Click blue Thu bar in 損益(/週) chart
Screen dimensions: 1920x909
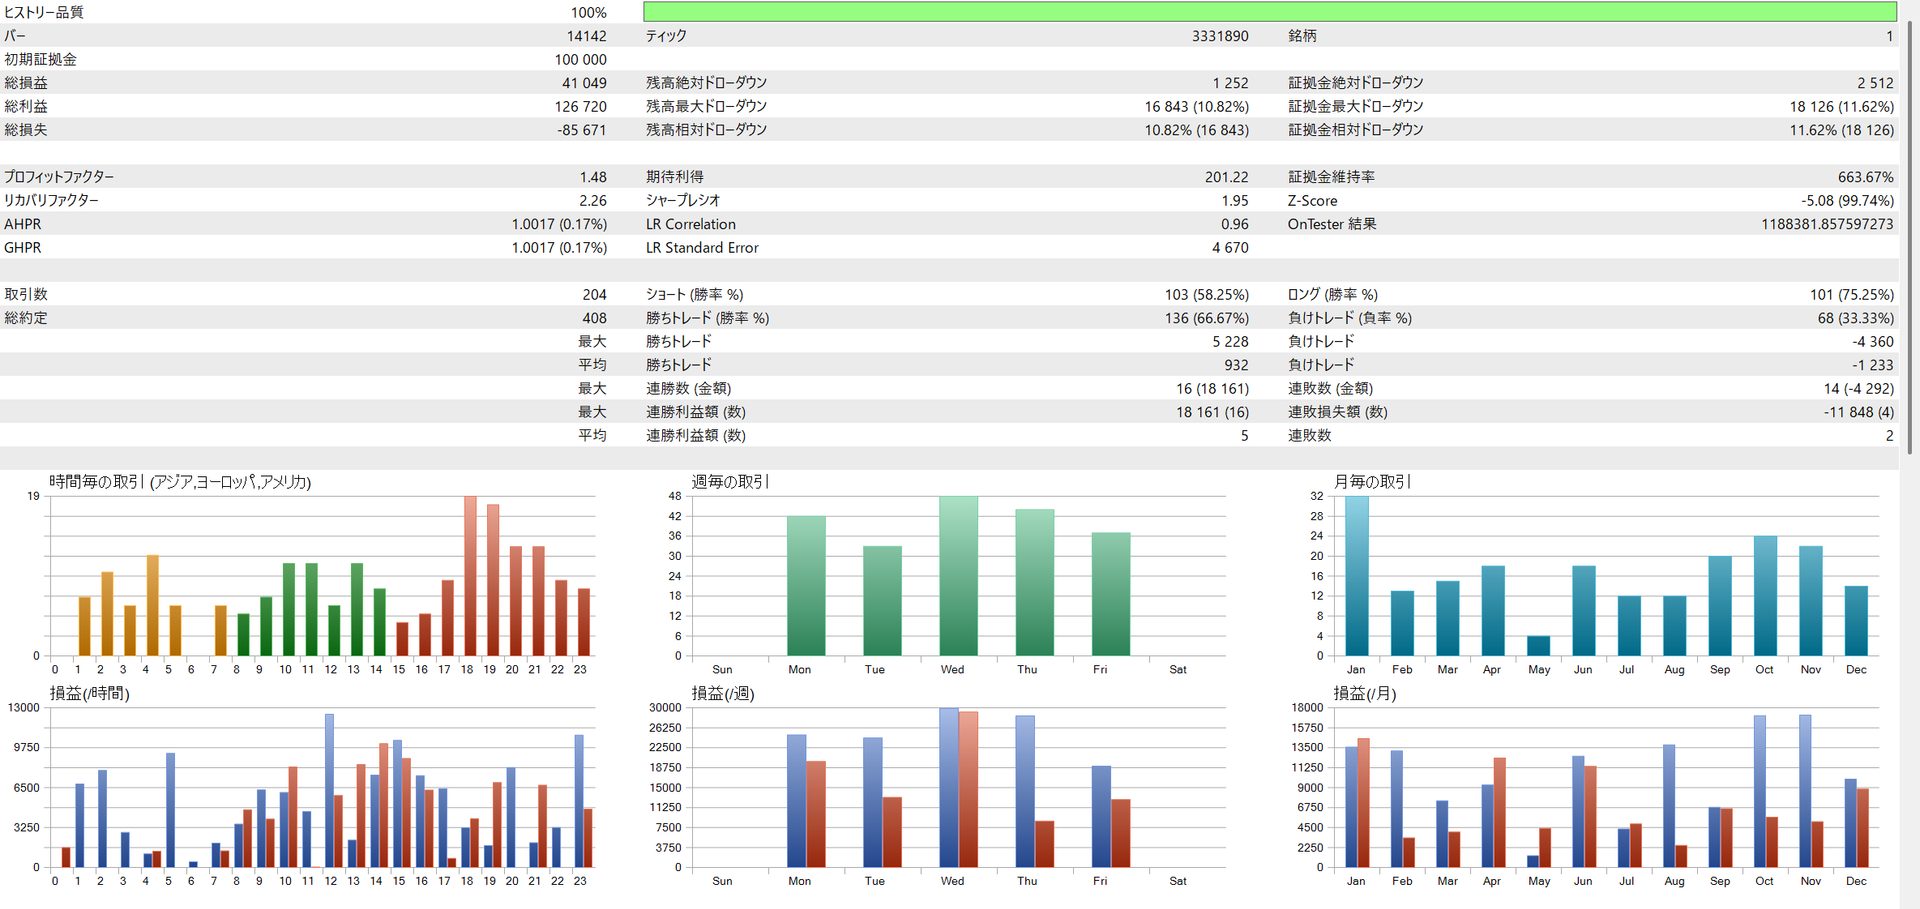(1024, 790)
